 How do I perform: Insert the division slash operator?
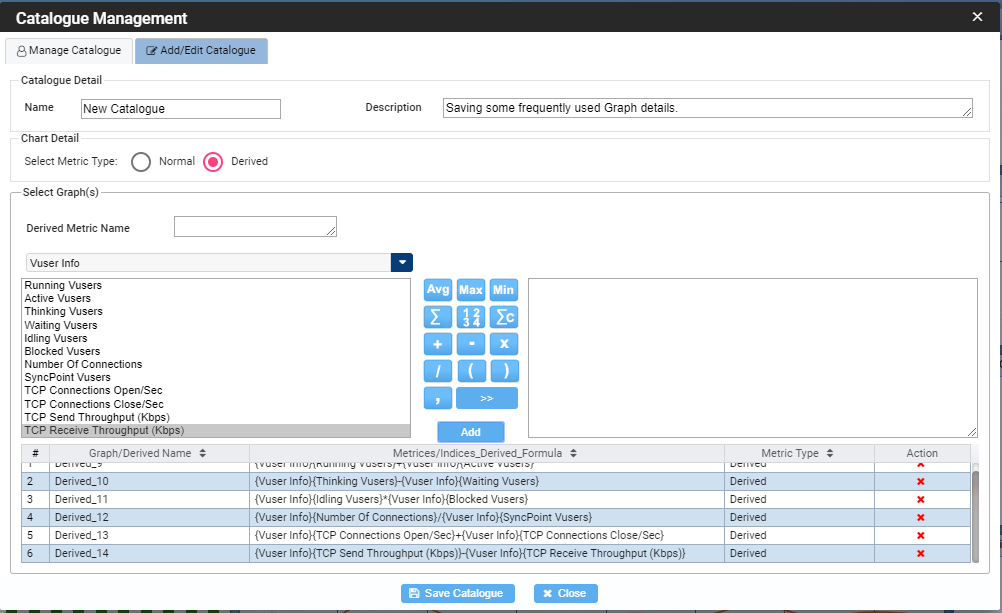[438, 371]
